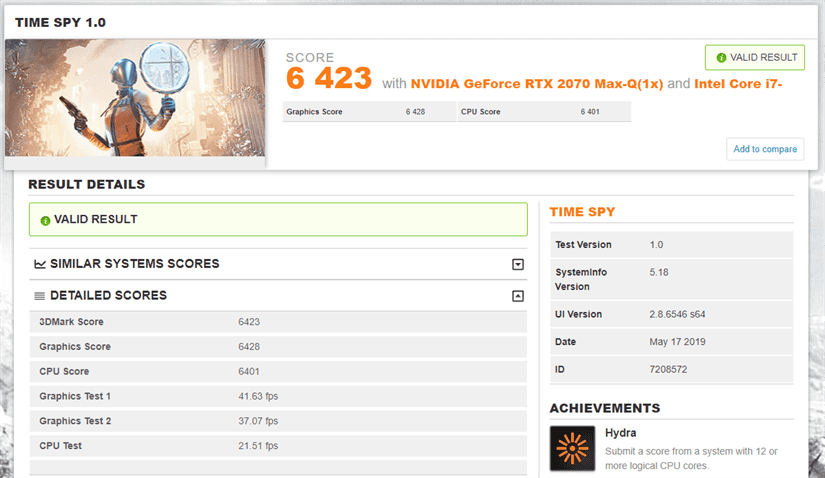Click the Graphics Test 1 label
Viewport: 825px width, 478px height.
75,396
